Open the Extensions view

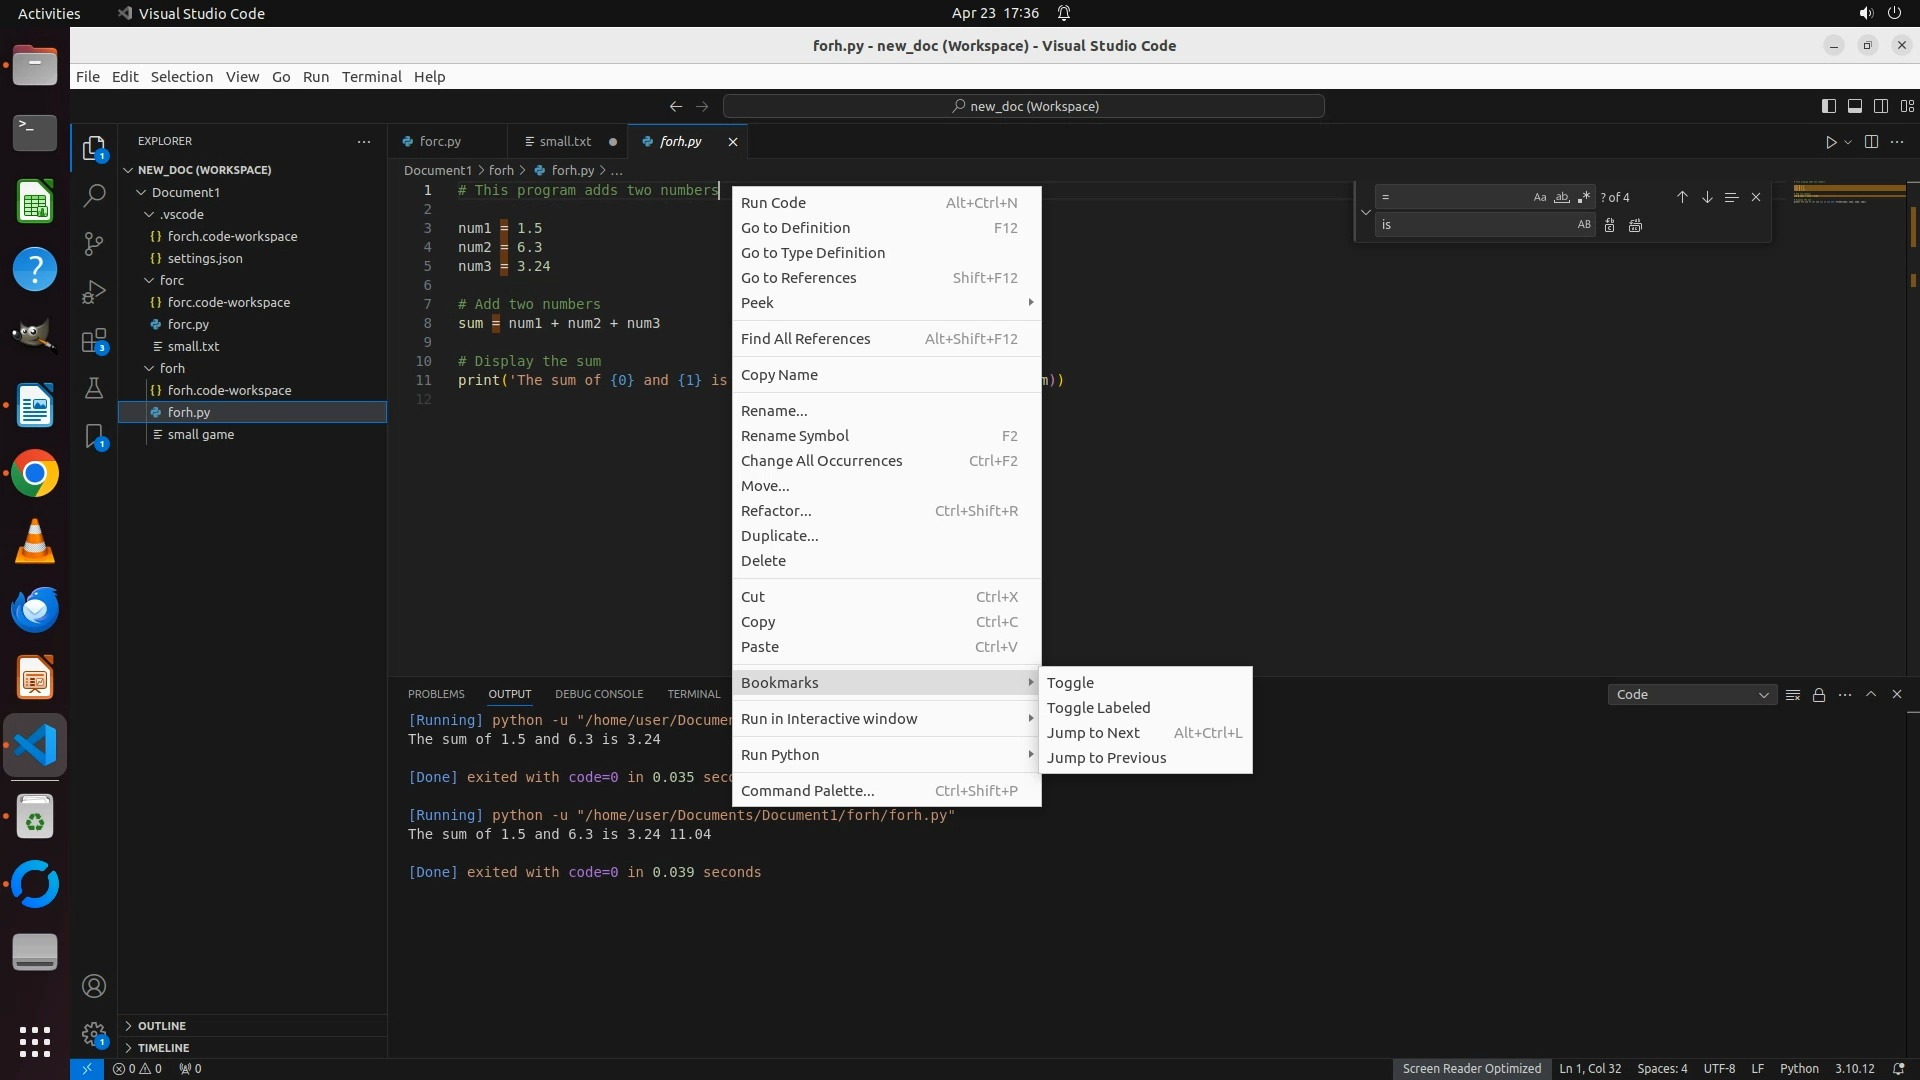pos(94,341)
